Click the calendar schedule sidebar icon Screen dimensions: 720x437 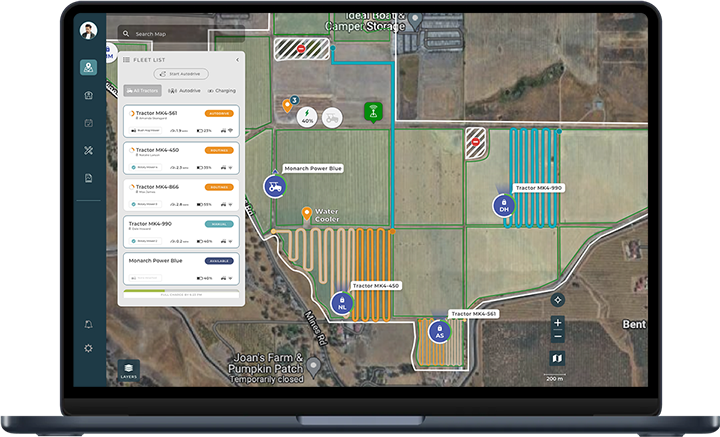pyautogui.click(x=89, y=123)
